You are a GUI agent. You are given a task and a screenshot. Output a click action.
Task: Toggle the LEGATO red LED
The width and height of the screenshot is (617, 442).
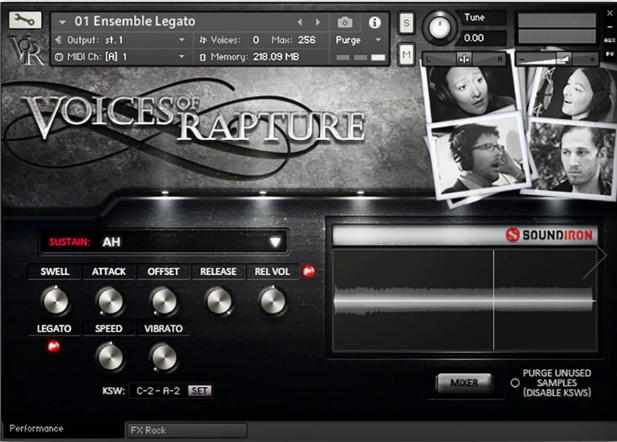[54, 346]
